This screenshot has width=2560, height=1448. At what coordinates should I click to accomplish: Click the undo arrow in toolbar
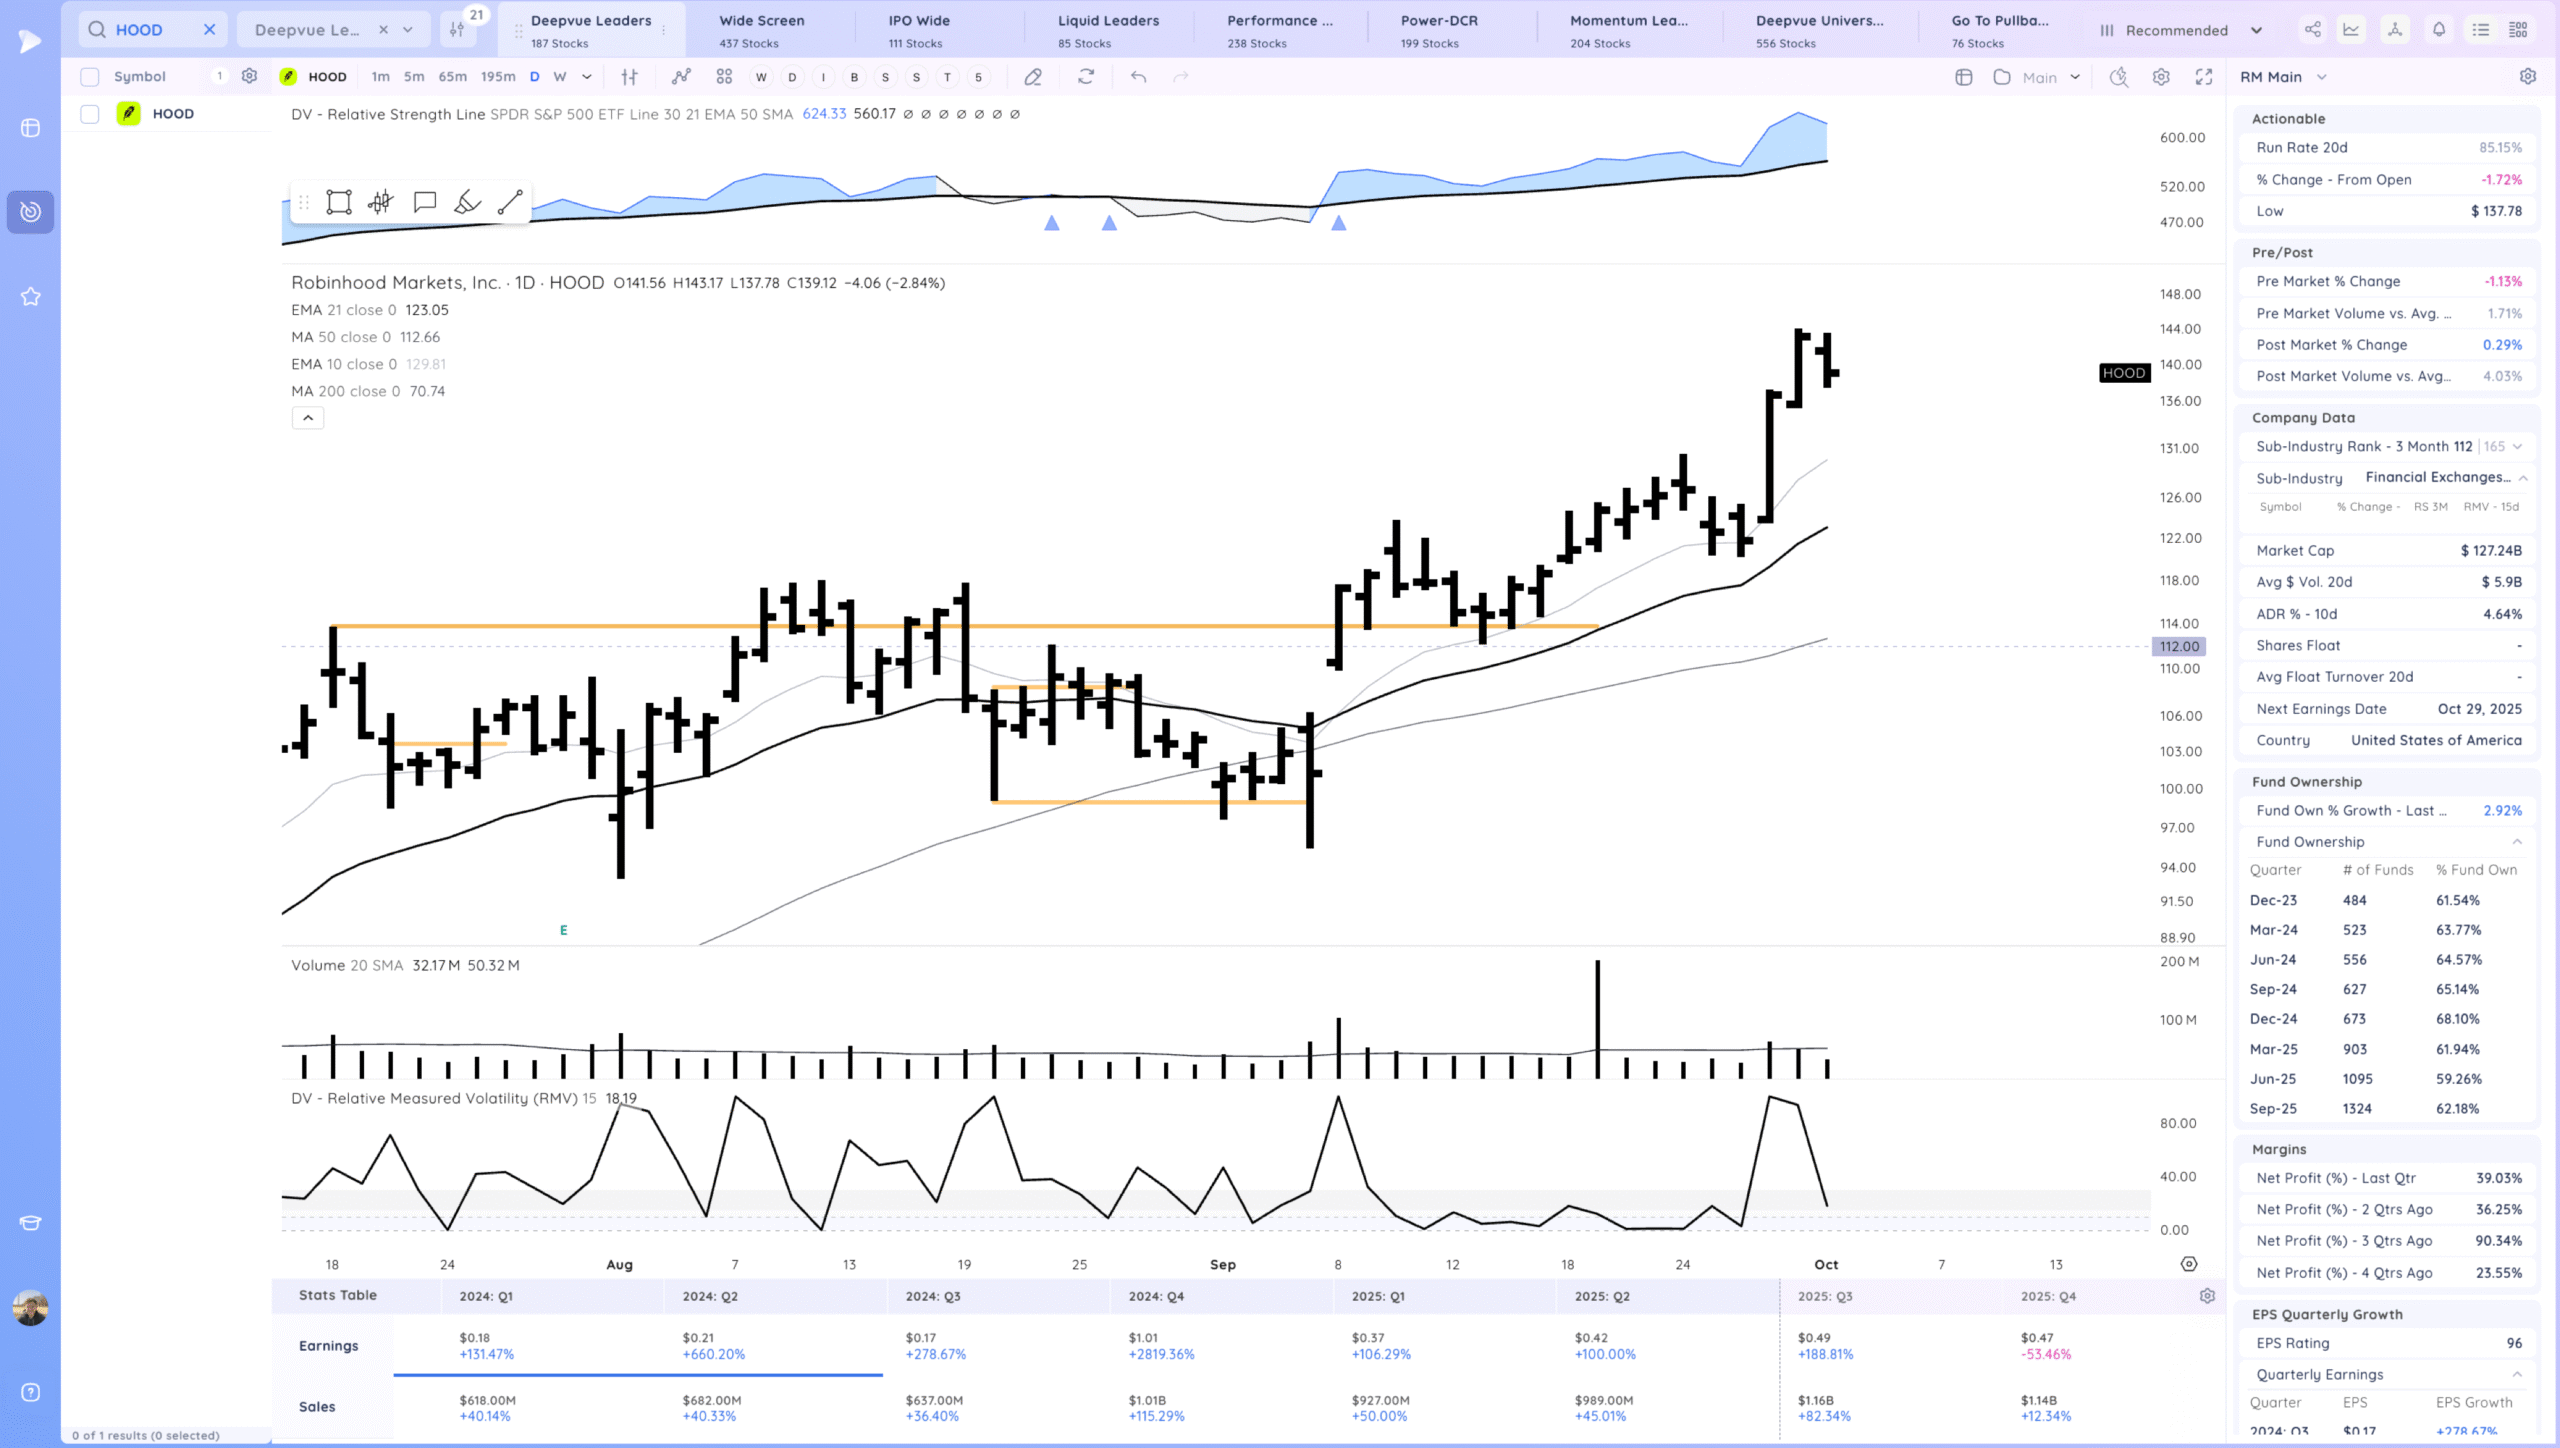click(1138, 77)
